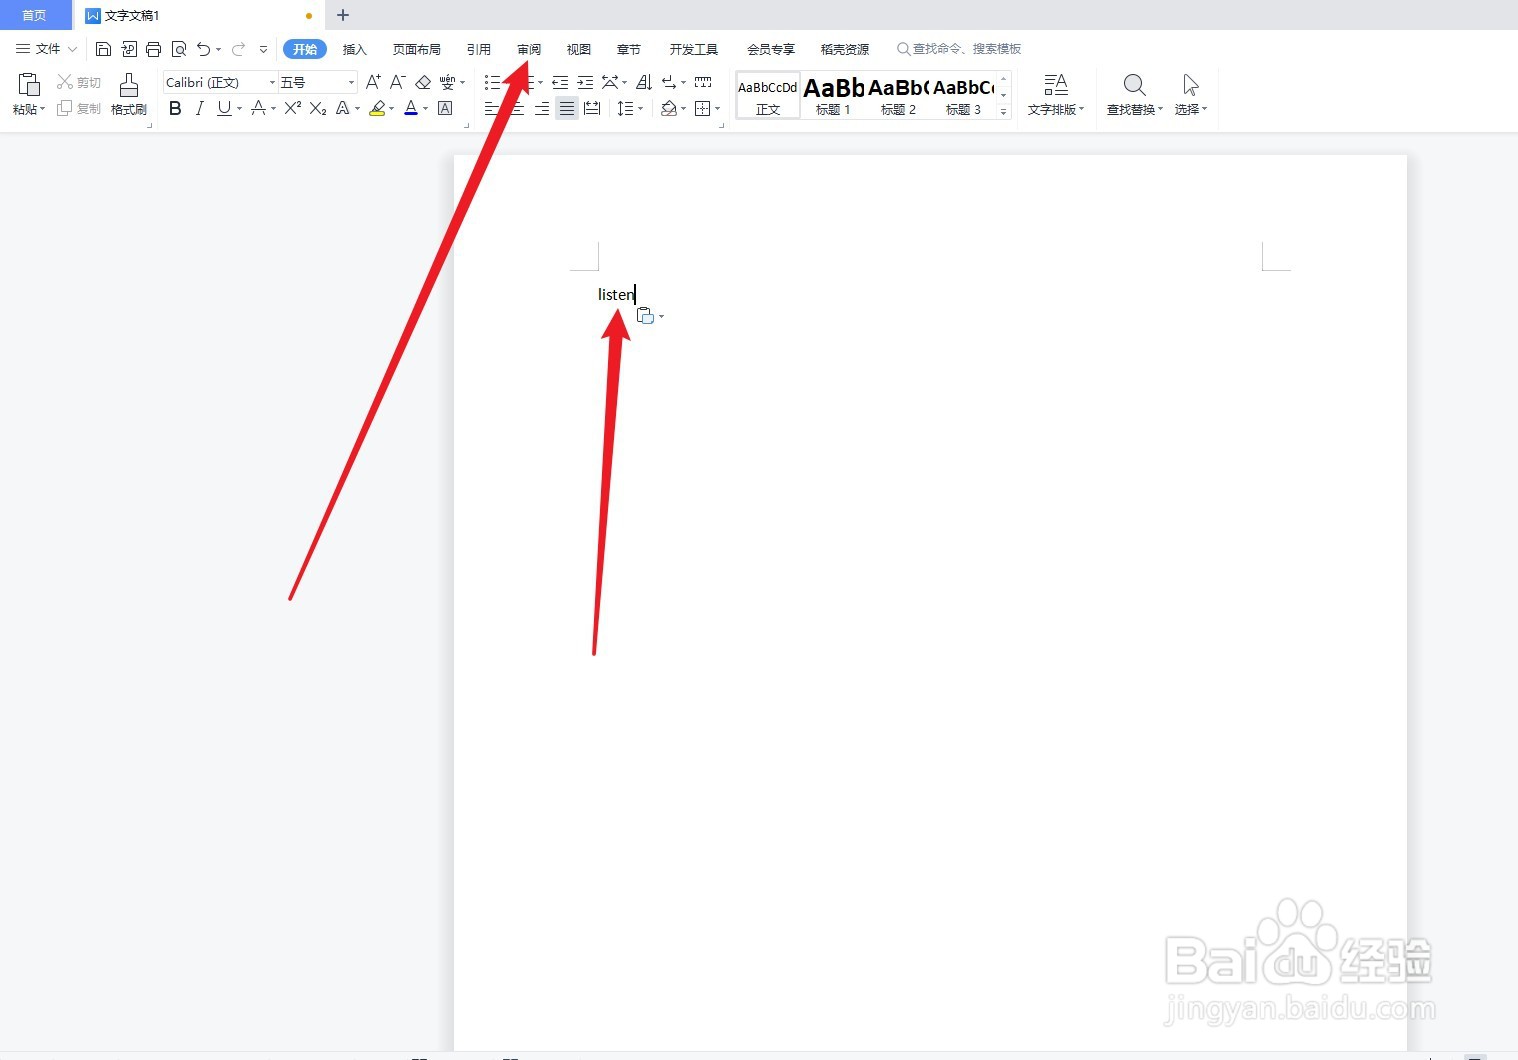The image size is (1518, 1060).
Task: Click the Paste clipboard icon
Action: (29, 85)
